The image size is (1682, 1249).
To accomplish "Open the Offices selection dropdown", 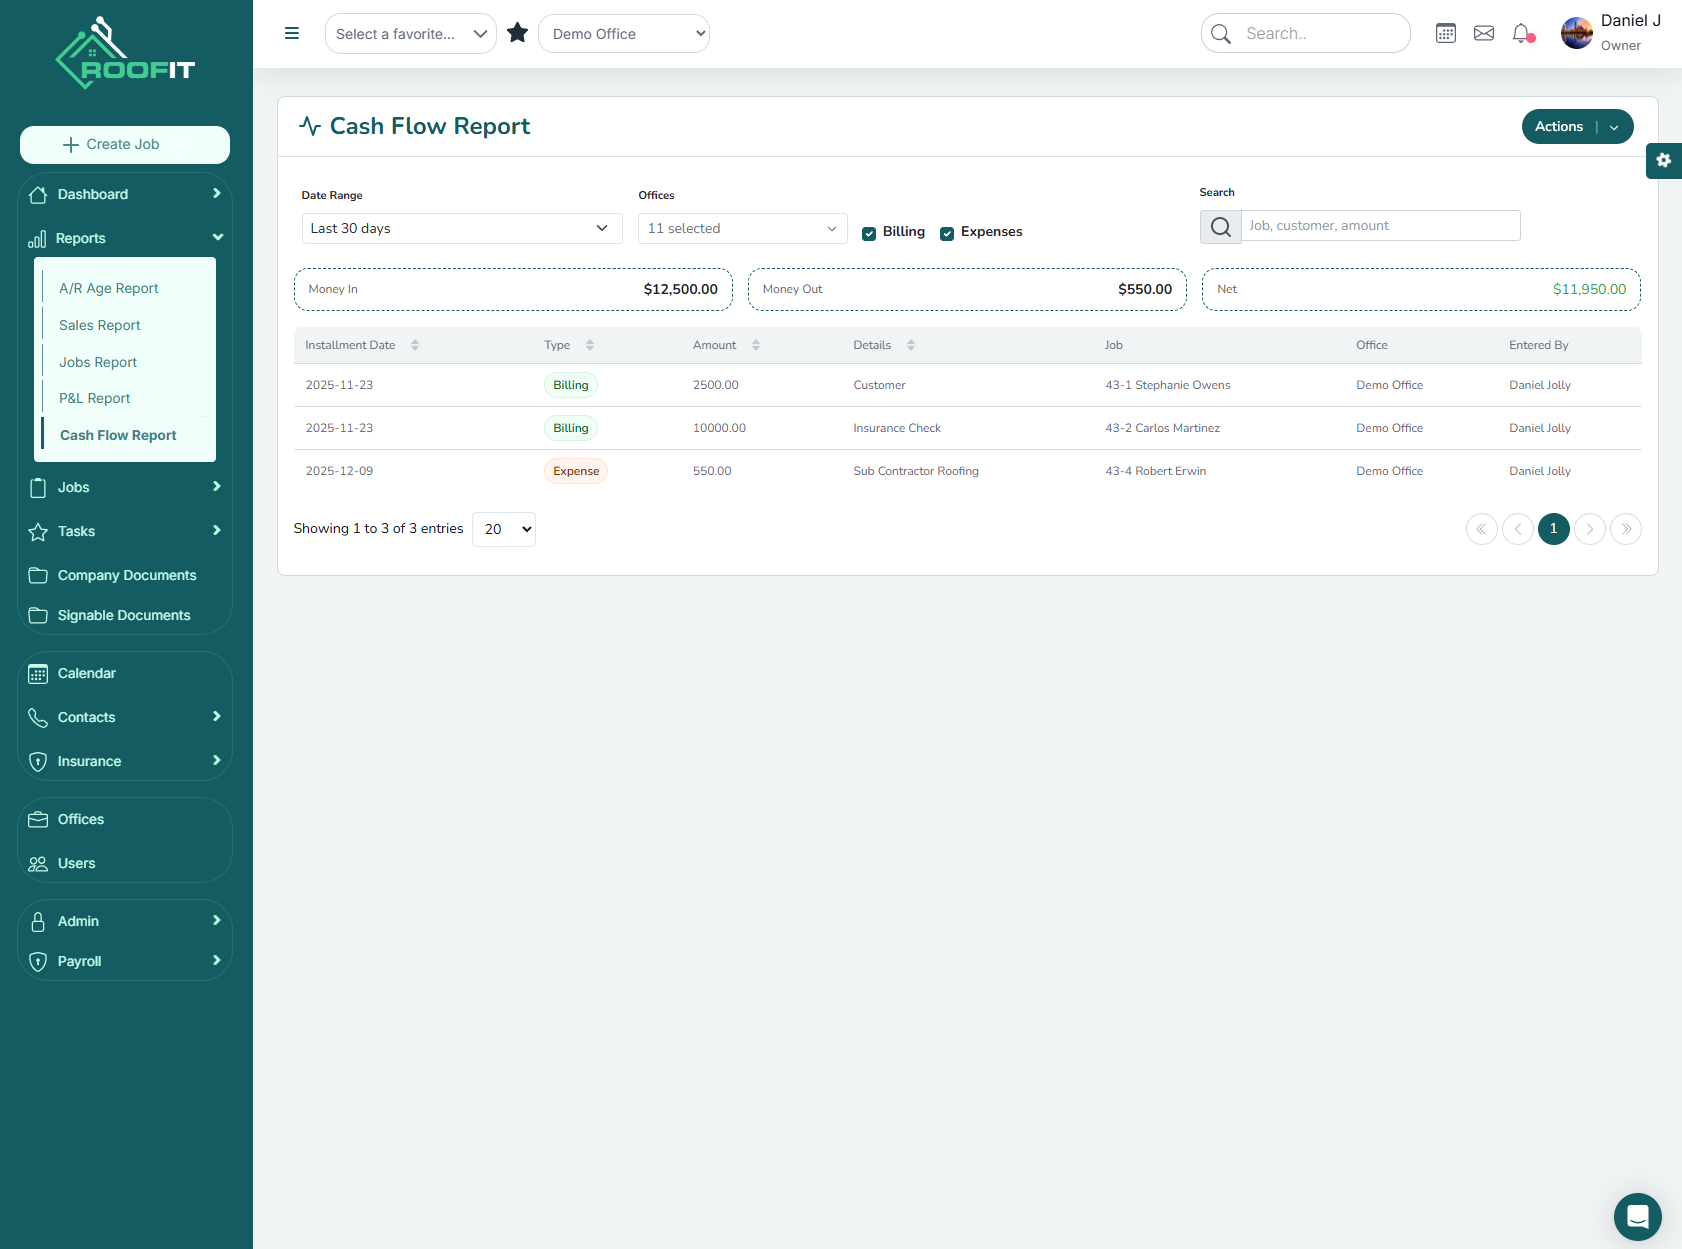I will [x=741, y=228].
